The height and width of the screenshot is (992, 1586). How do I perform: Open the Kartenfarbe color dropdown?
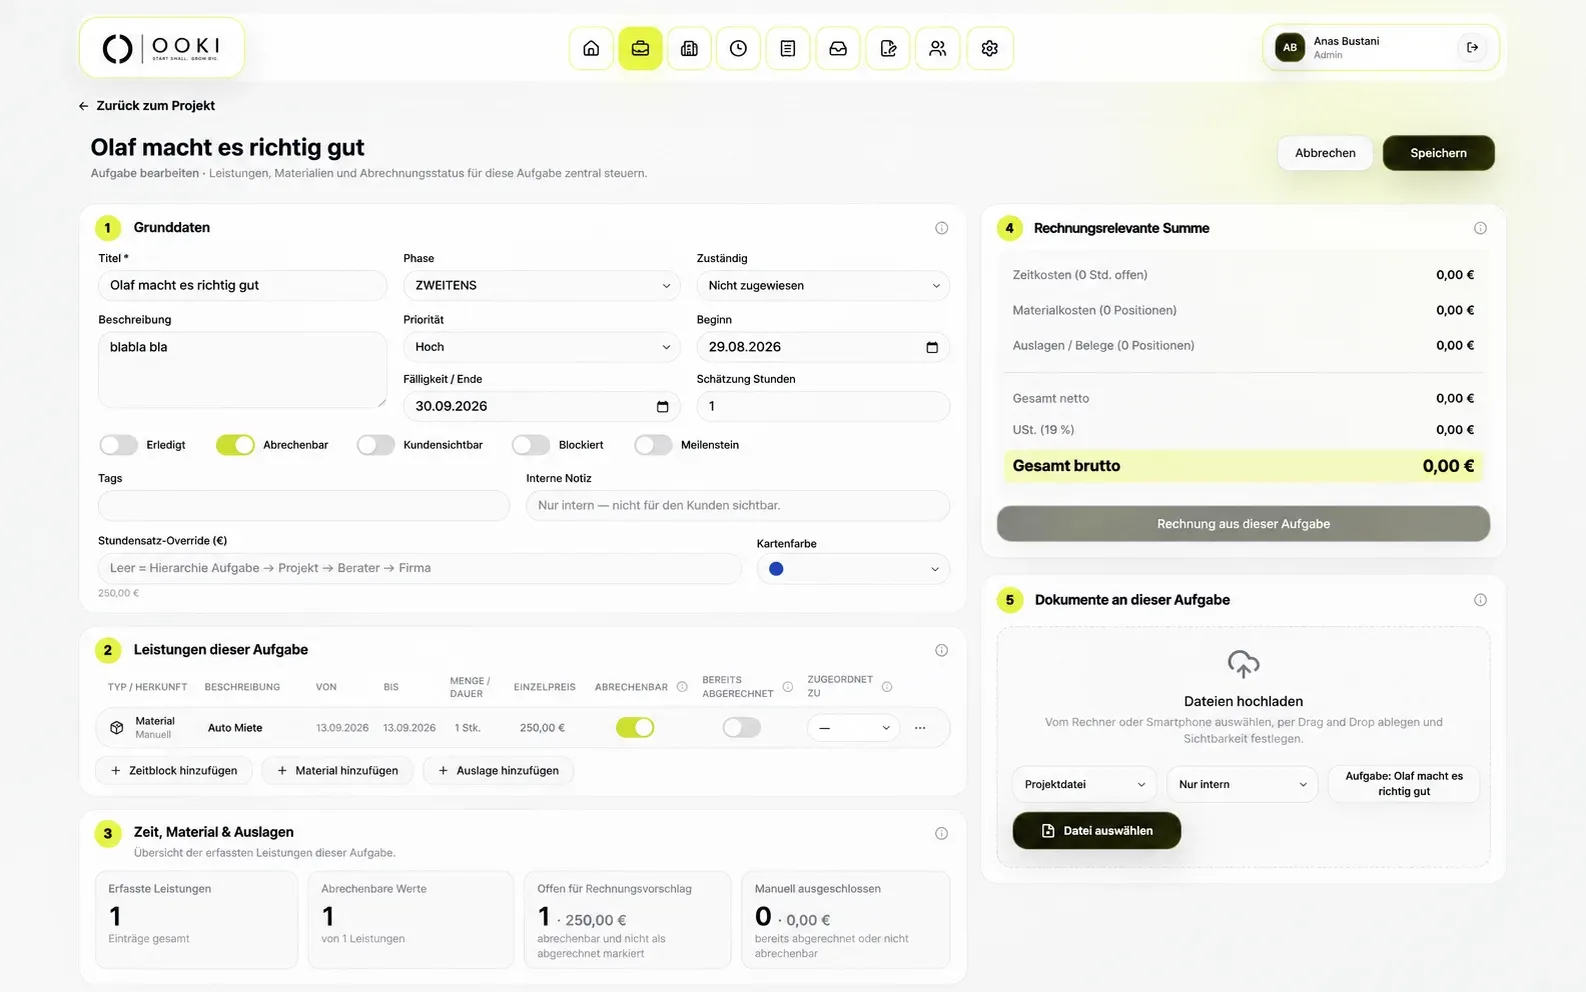click(853, 569)
